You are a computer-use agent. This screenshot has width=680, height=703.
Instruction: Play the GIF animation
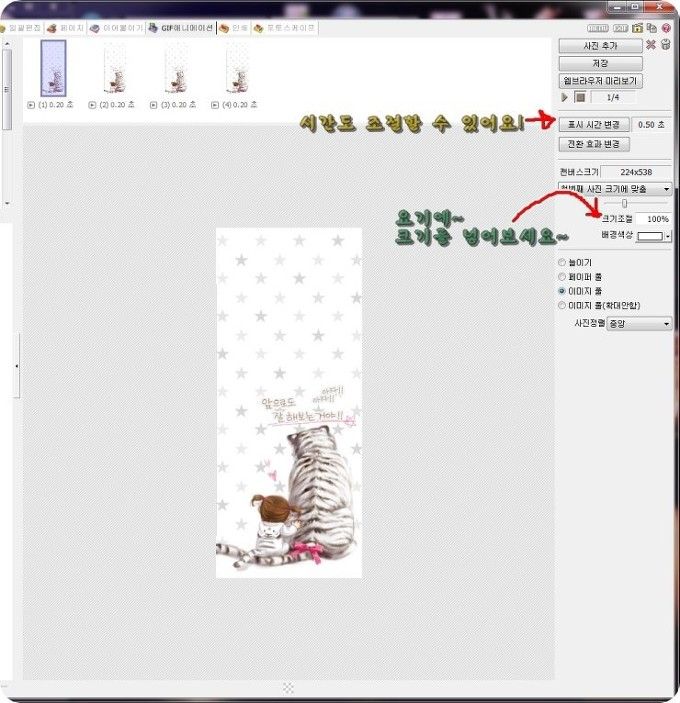click(564, 97)
